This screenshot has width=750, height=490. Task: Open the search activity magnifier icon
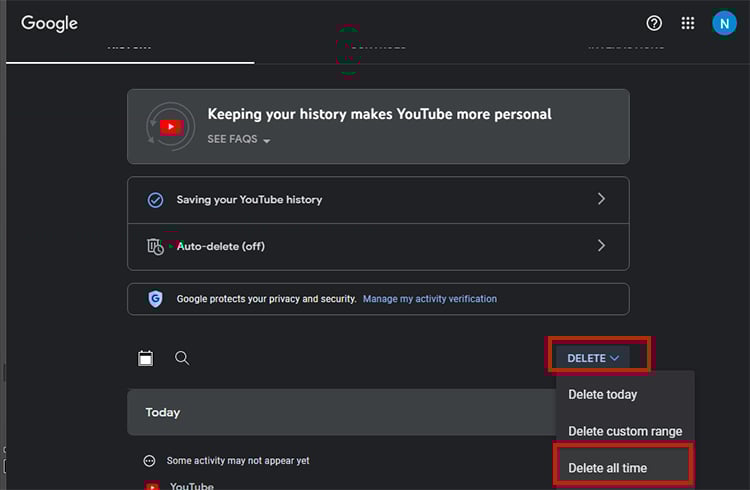pyautogui.click(x=182, y=358)
